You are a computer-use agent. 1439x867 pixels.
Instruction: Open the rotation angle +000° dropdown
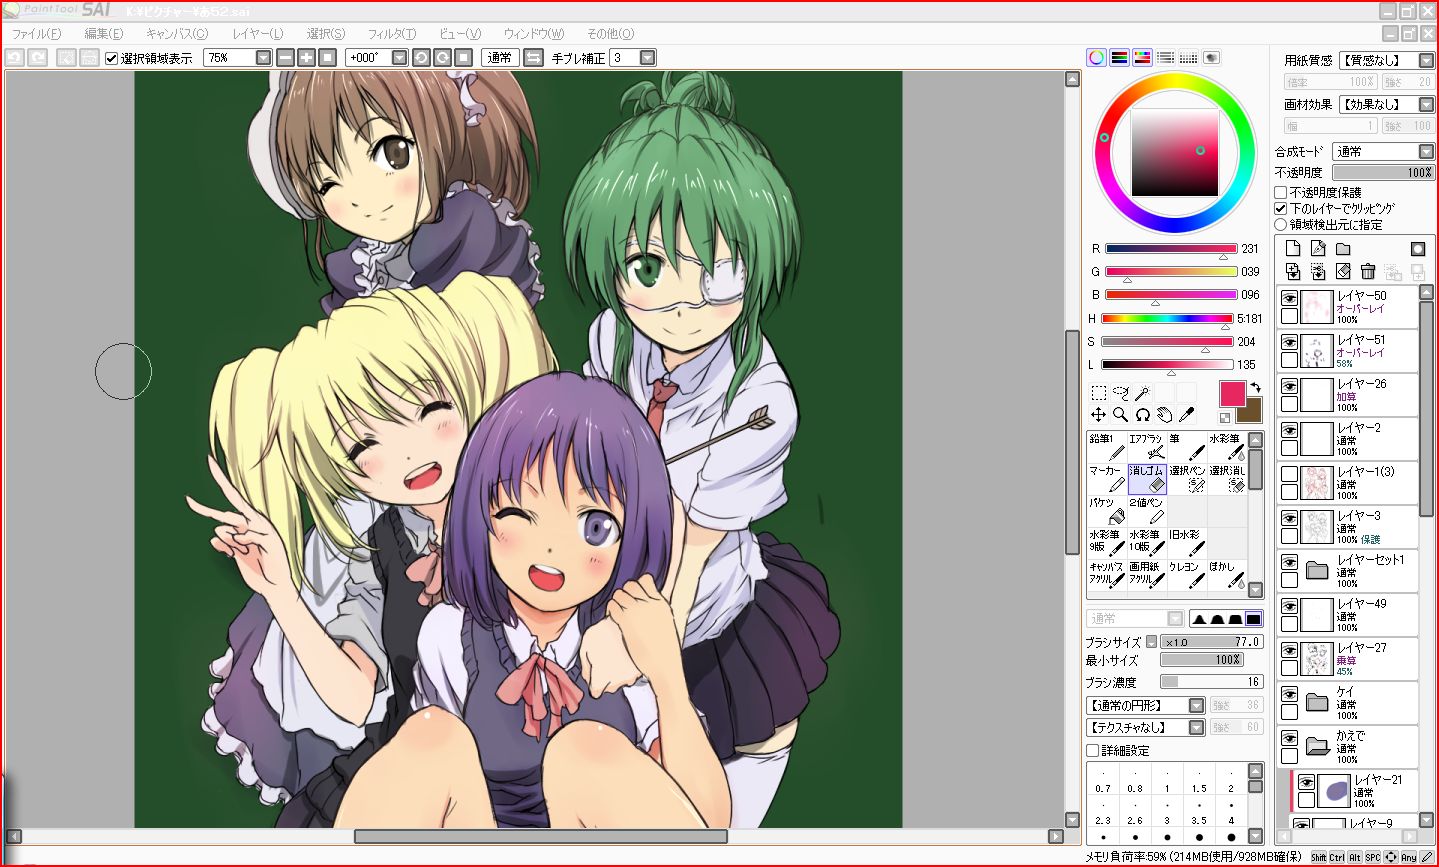[400, 58]
